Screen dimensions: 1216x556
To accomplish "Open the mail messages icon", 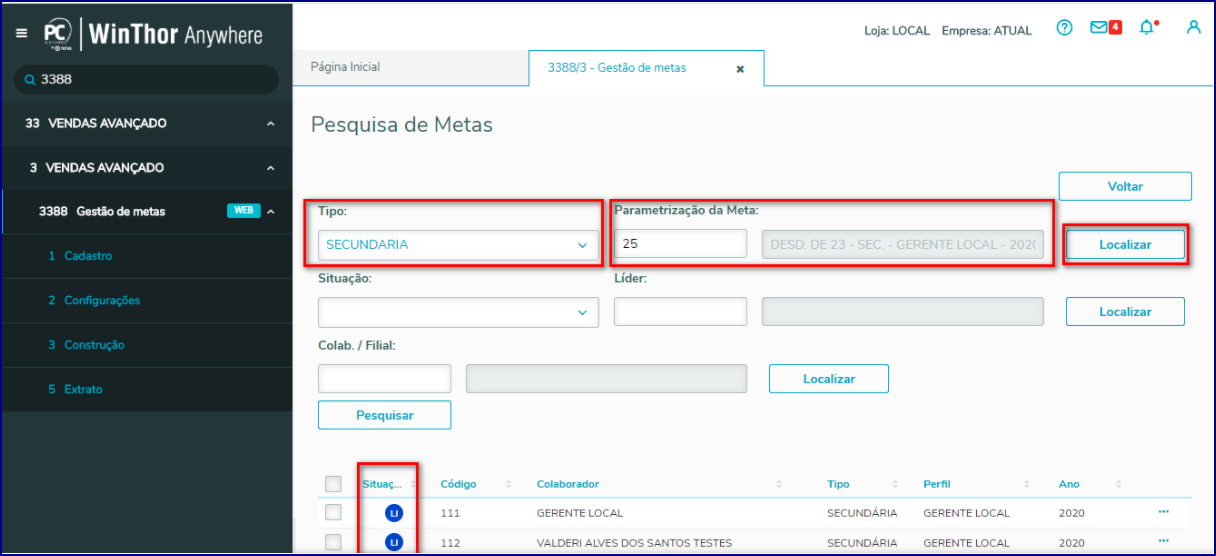I will tap(1106, 28).
